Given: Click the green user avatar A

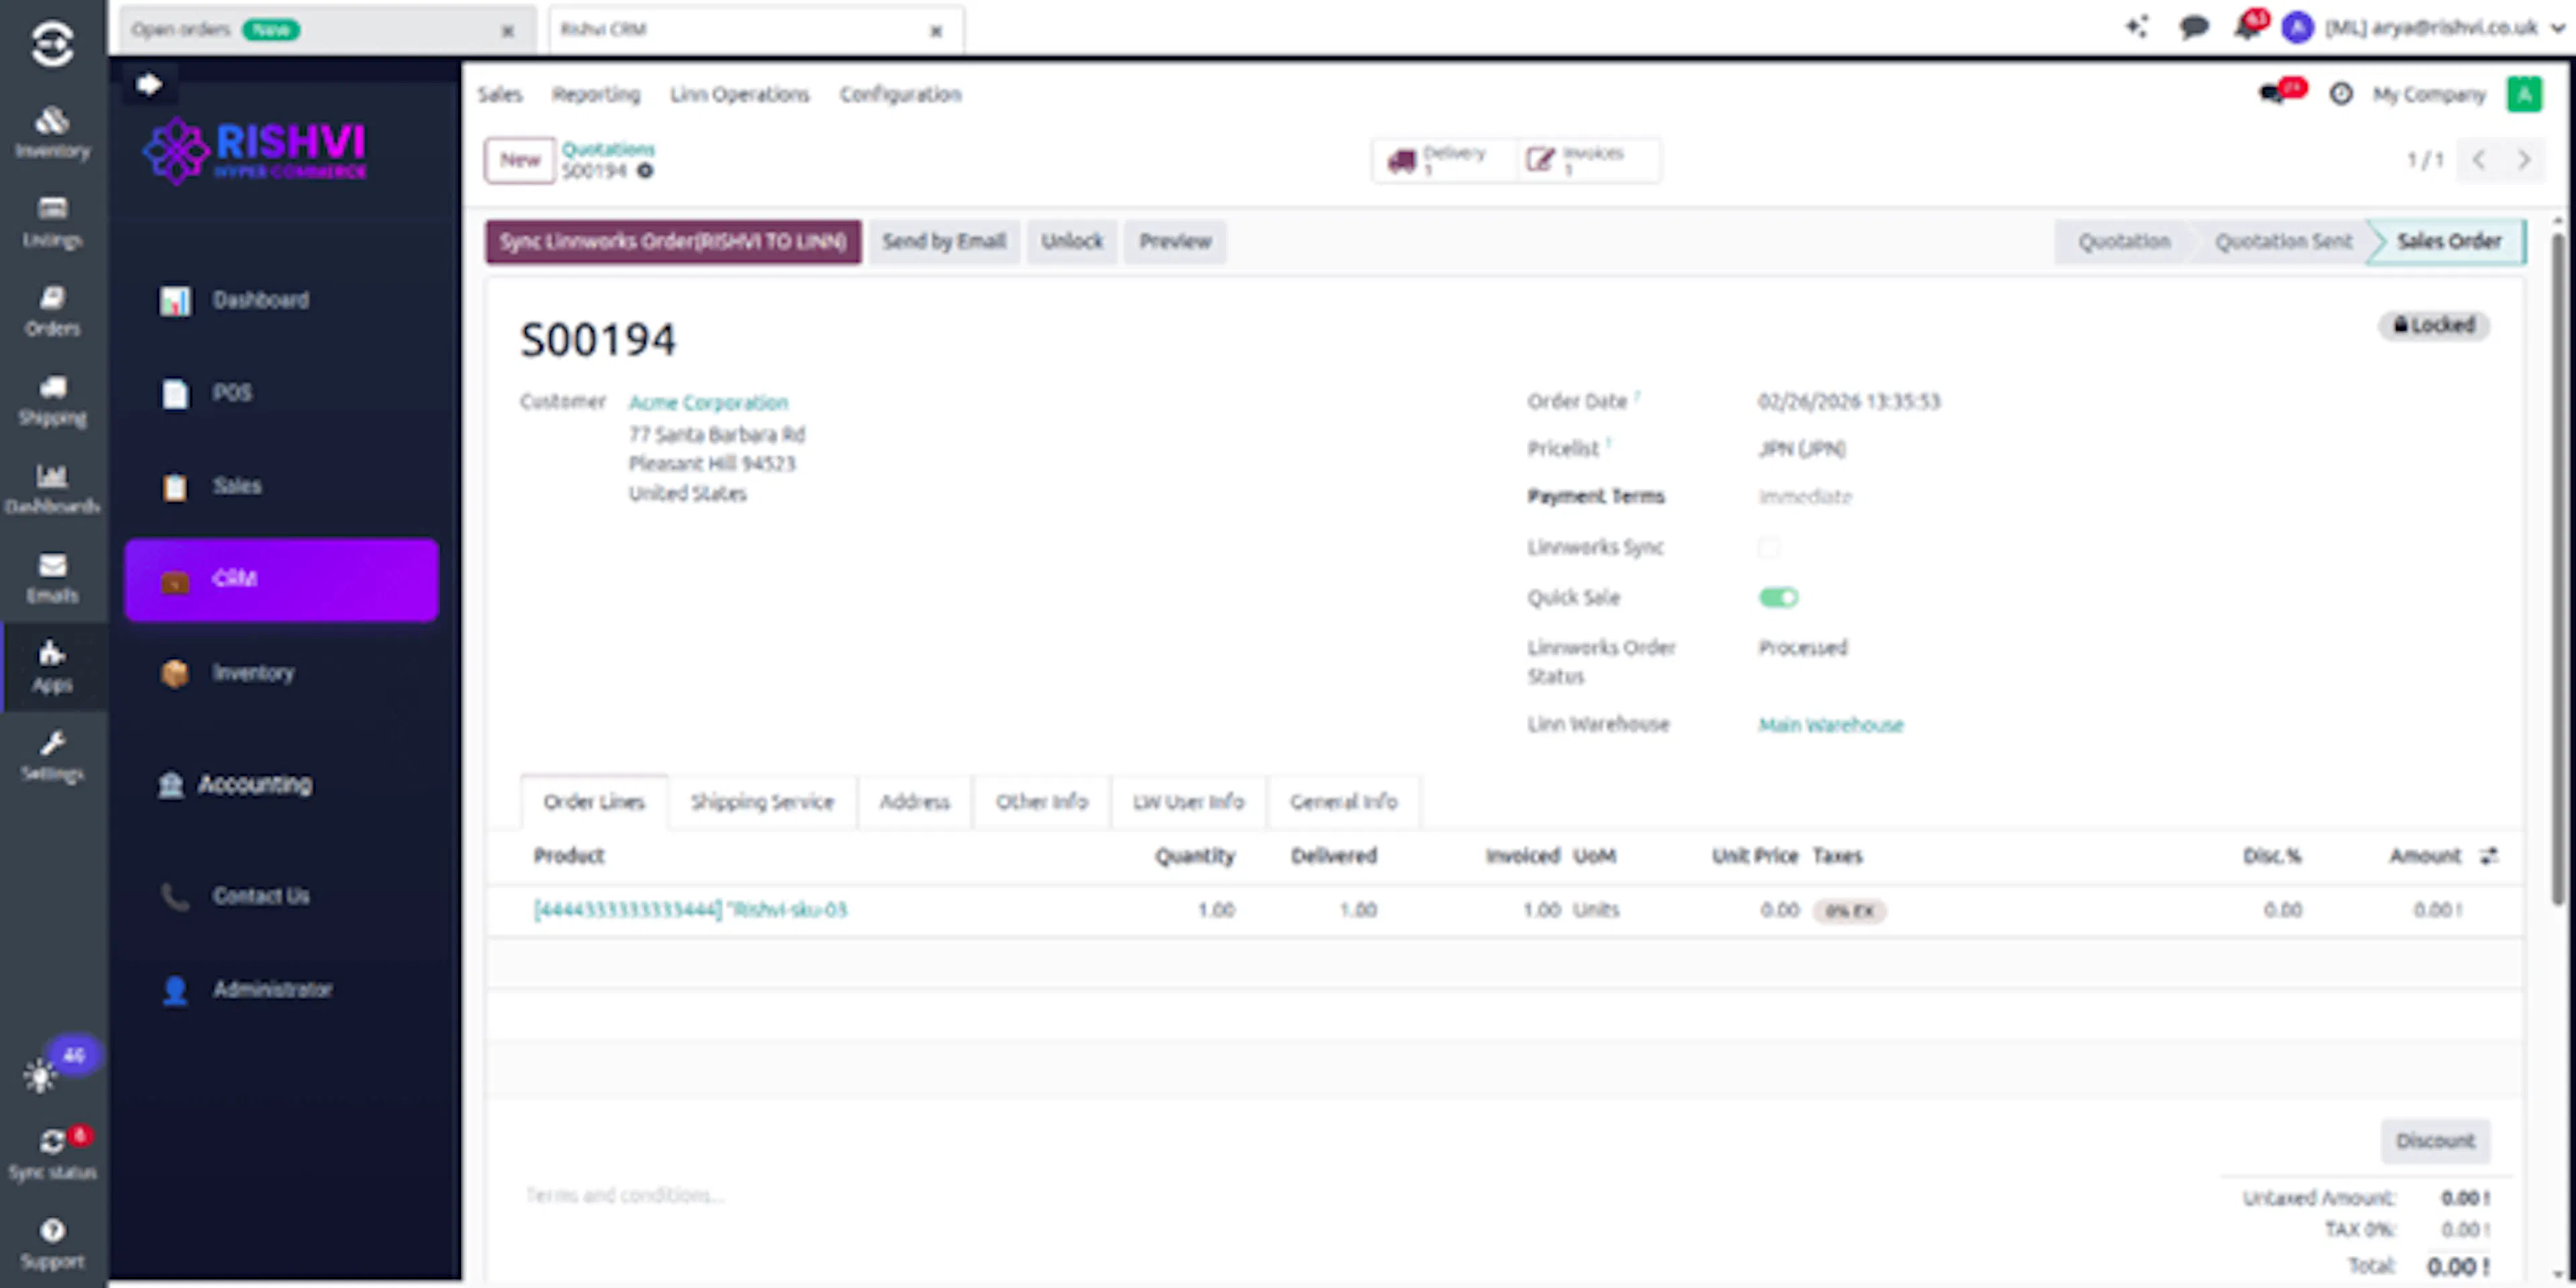Looking at the screenshot, I should (2524, 94).
